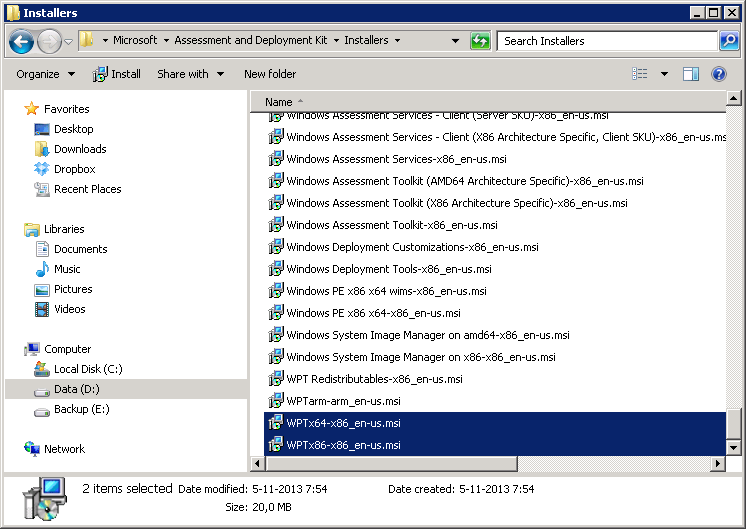746x529 pixels.
Task: Focus the Search Installers field
Action: [607, 41]
